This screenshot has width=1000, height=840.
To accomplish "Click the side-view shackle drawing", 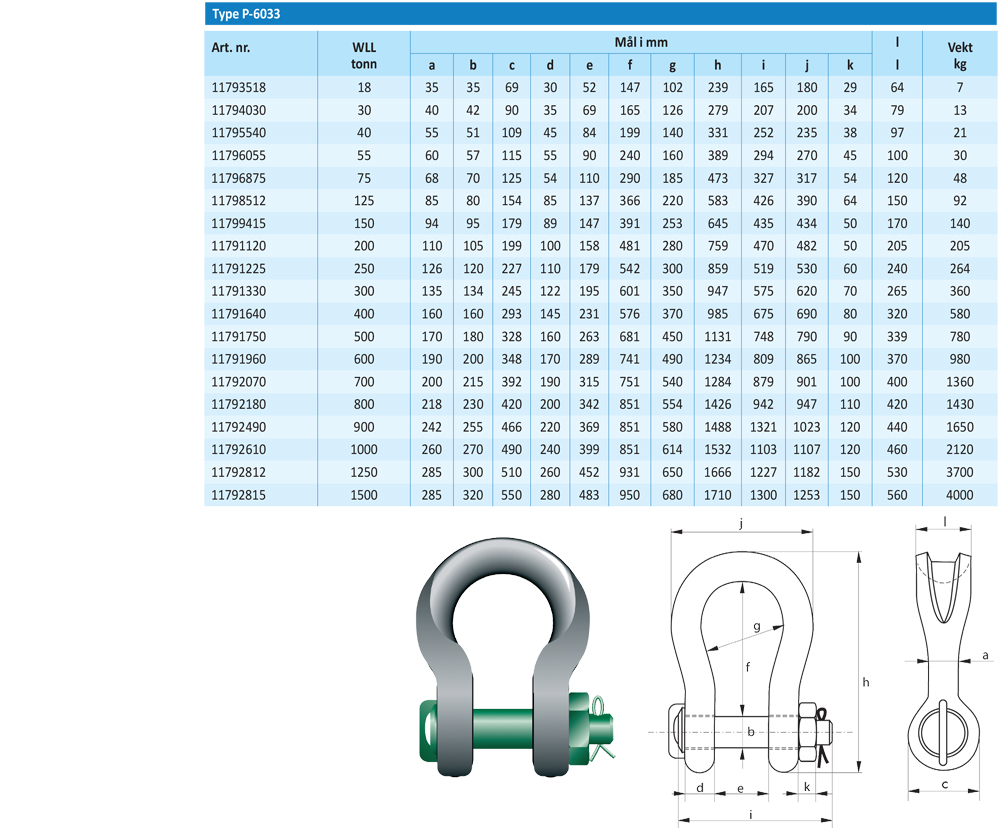I will pos(944,660).
